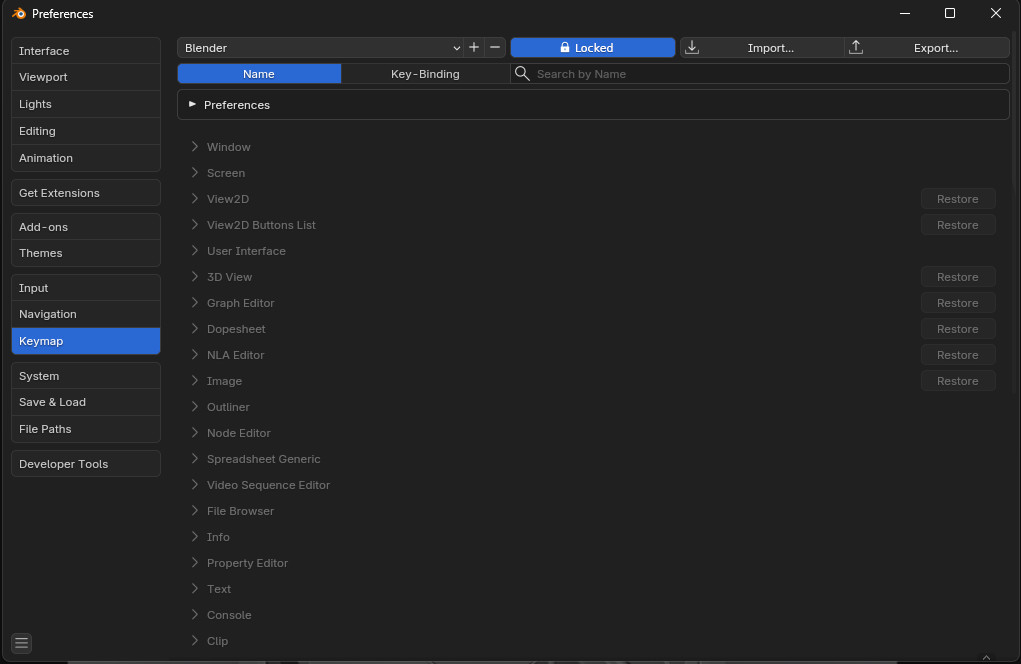Viewport: 1021px width, 664px height.
Task: Toggle the Locked keymap button
Action: [x=593, y=48]
